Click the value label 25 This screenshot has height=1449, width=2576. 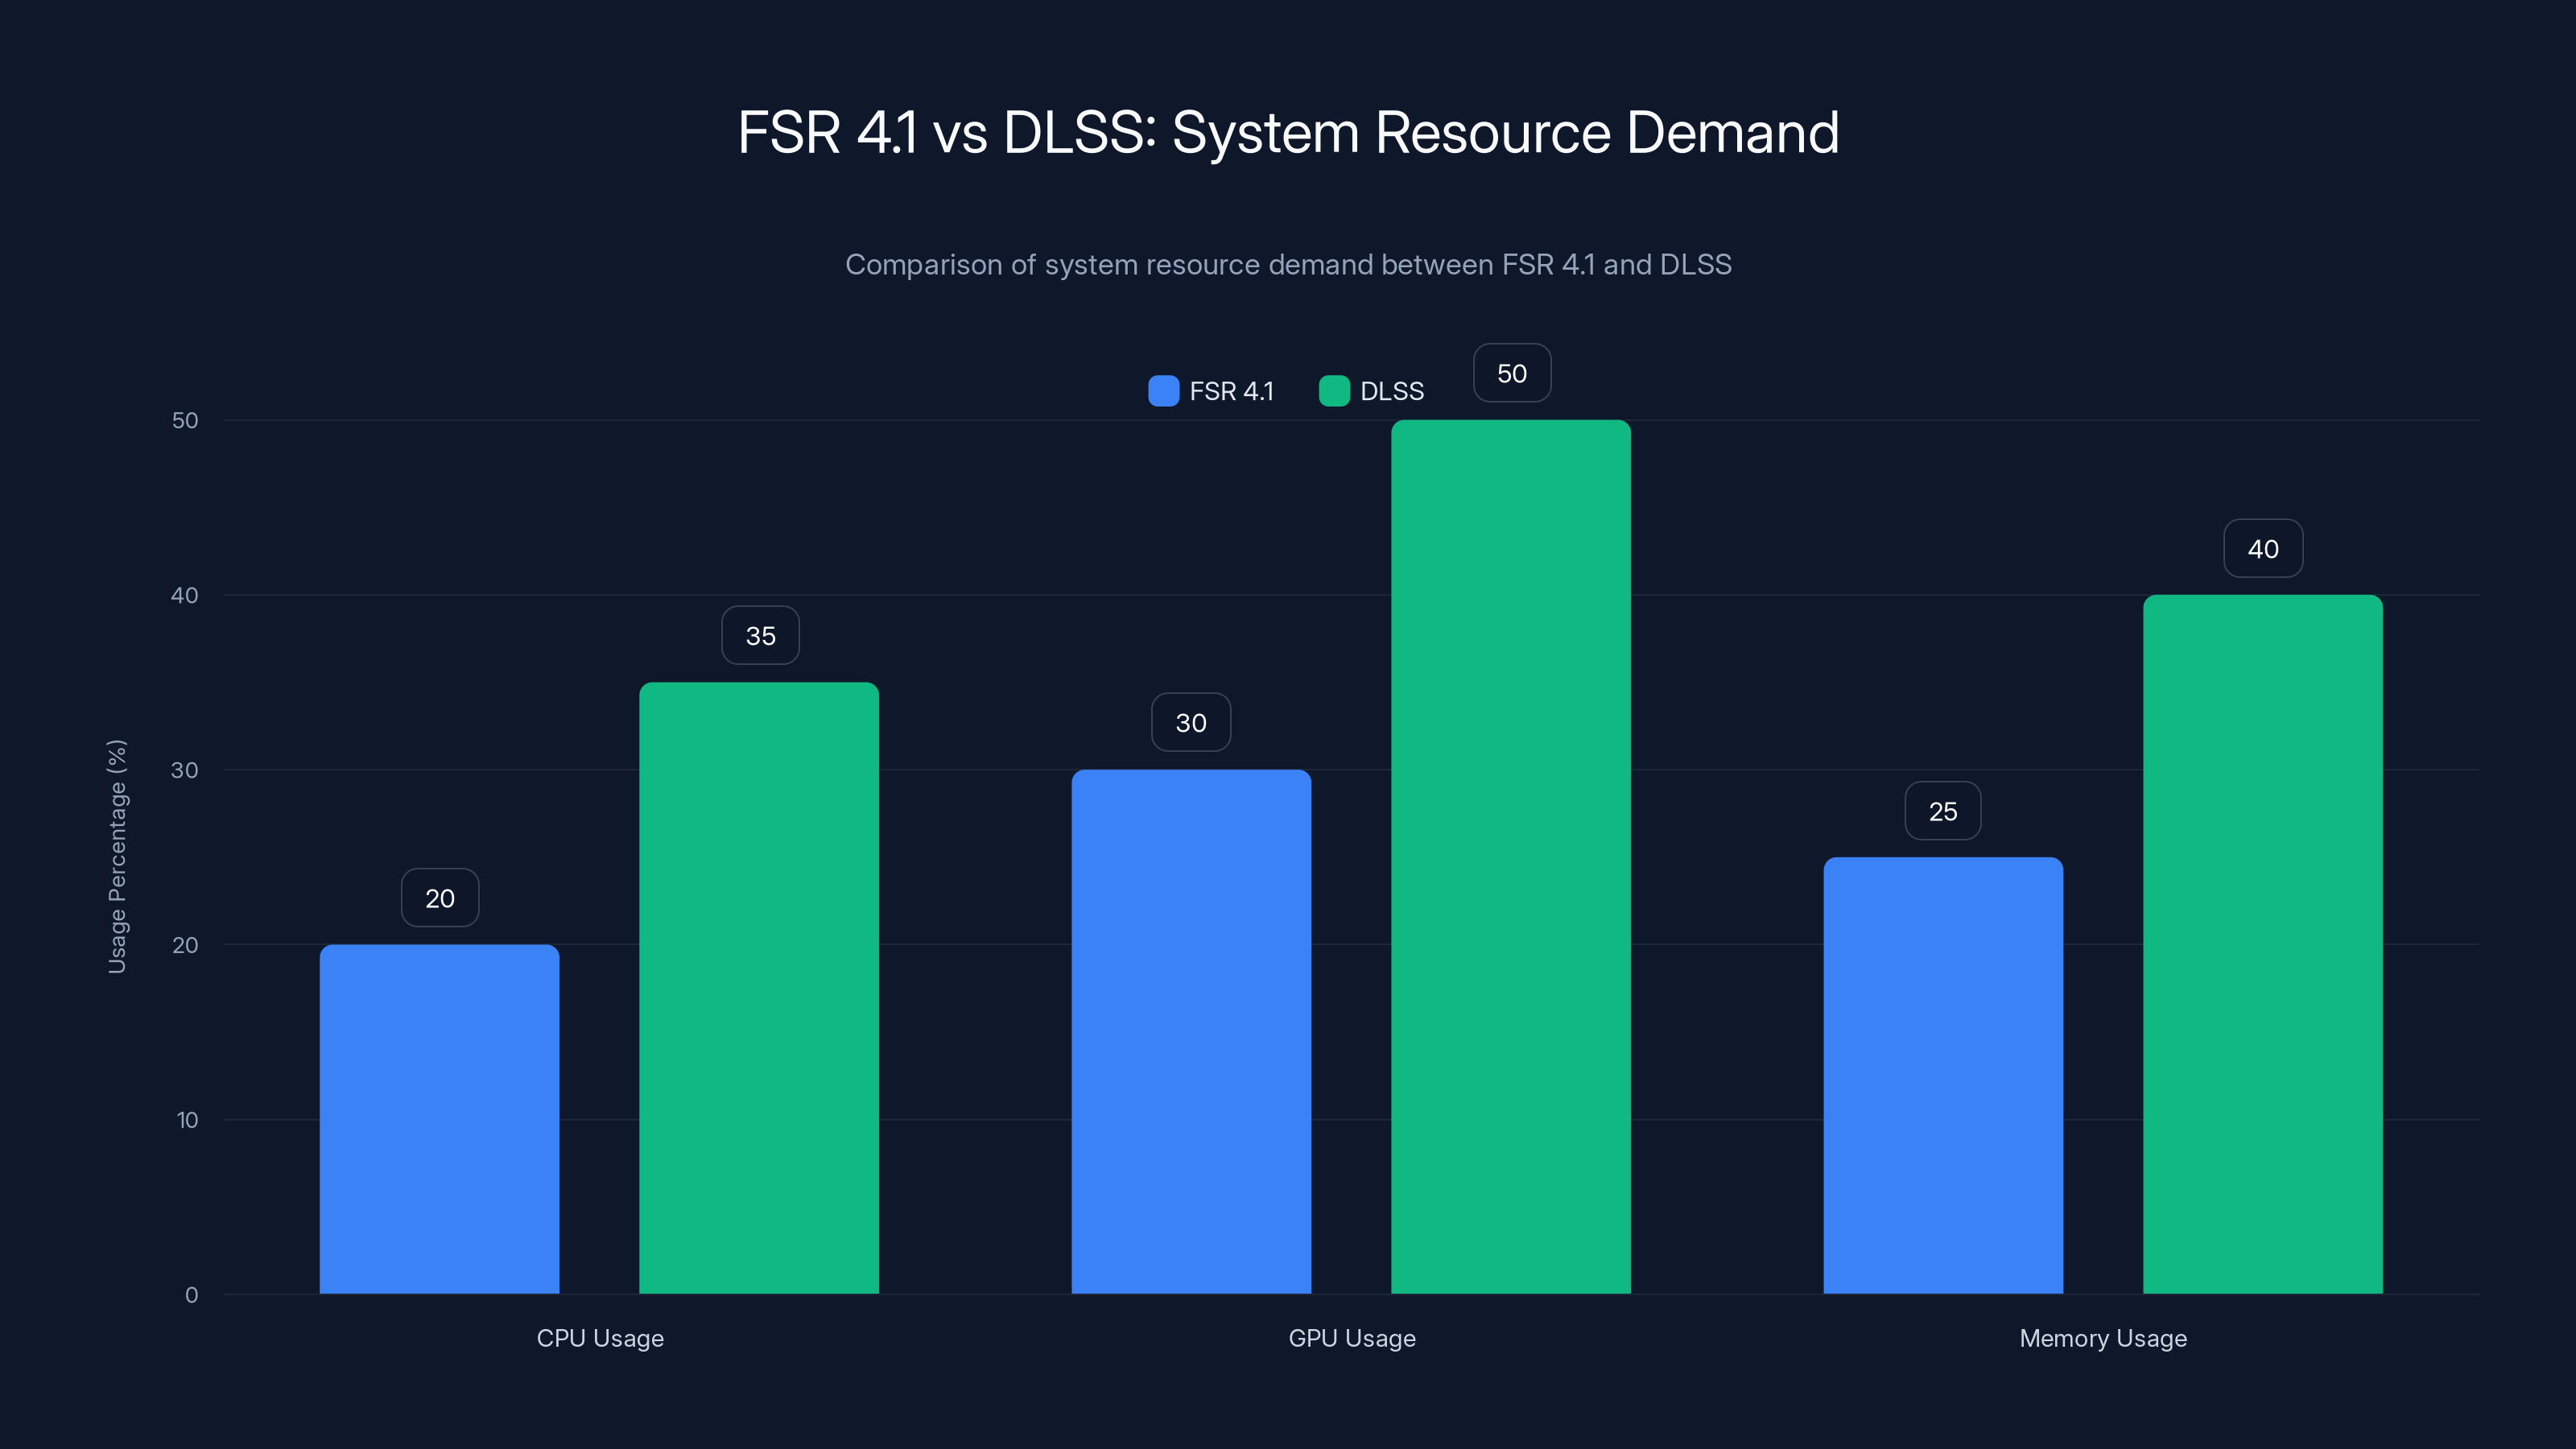(1943, 811)
